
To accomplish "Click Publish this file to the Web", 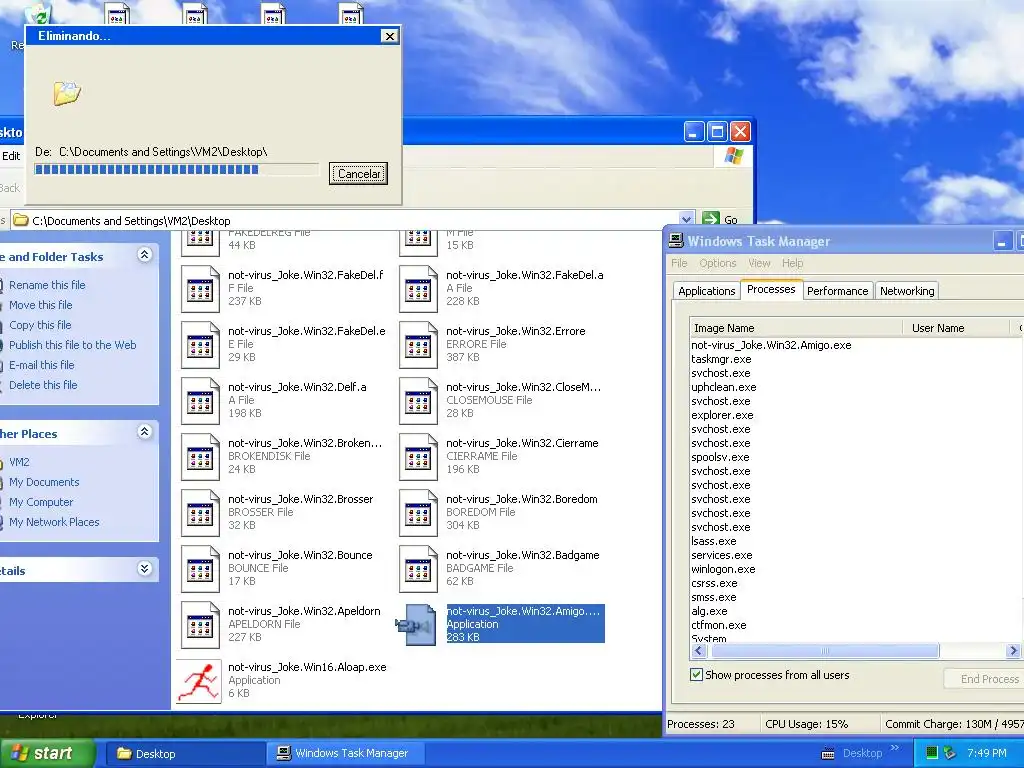I will coord(72,345).
